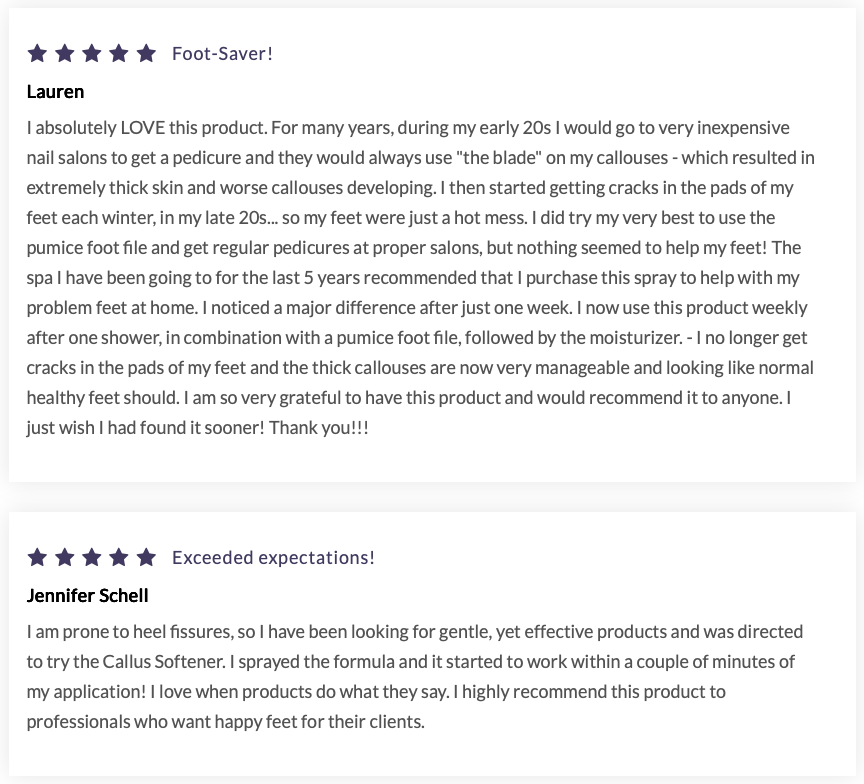Click the capitalized word LOVE in Lauren's review
Screen dimensions: 864x784
143,128
